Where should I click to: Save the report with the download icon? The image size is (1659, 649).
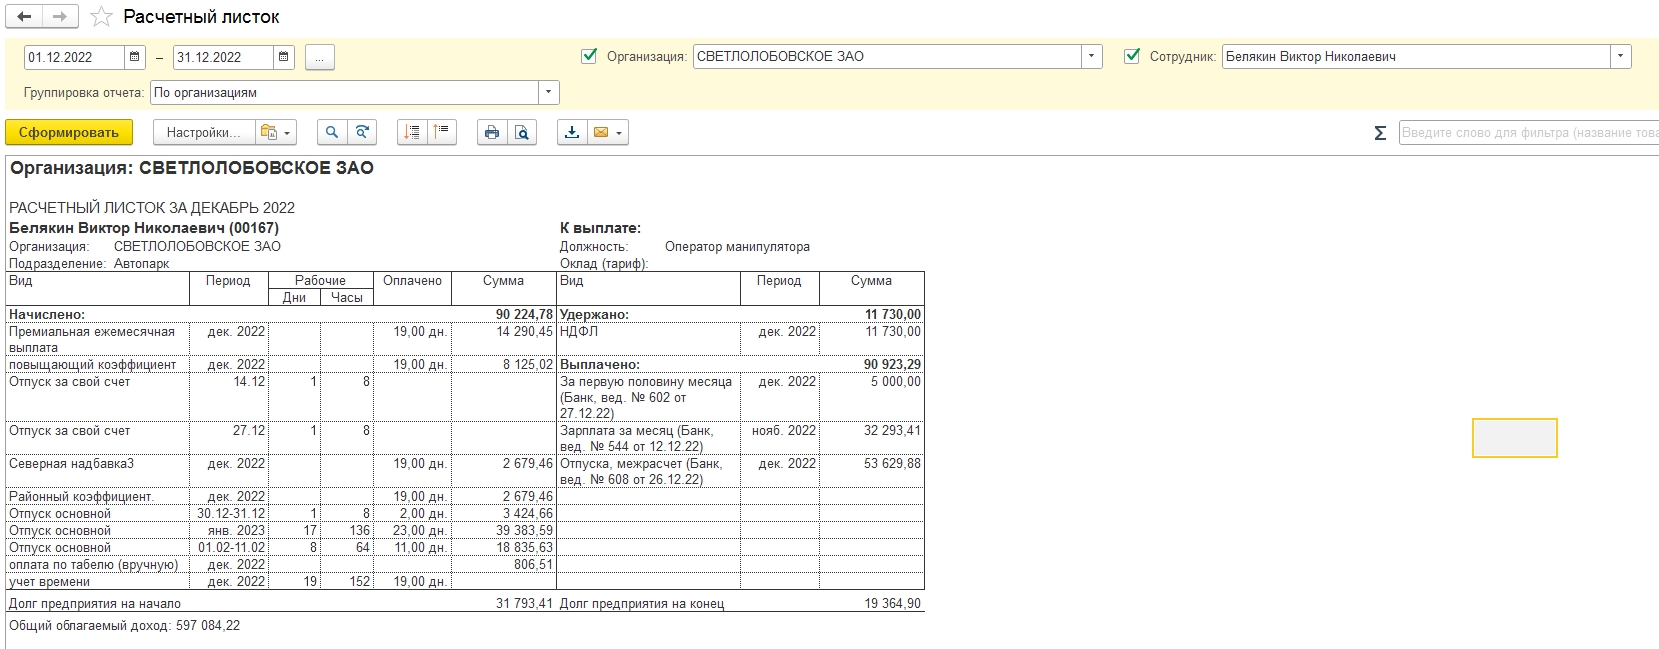click(x=572, y=132)
